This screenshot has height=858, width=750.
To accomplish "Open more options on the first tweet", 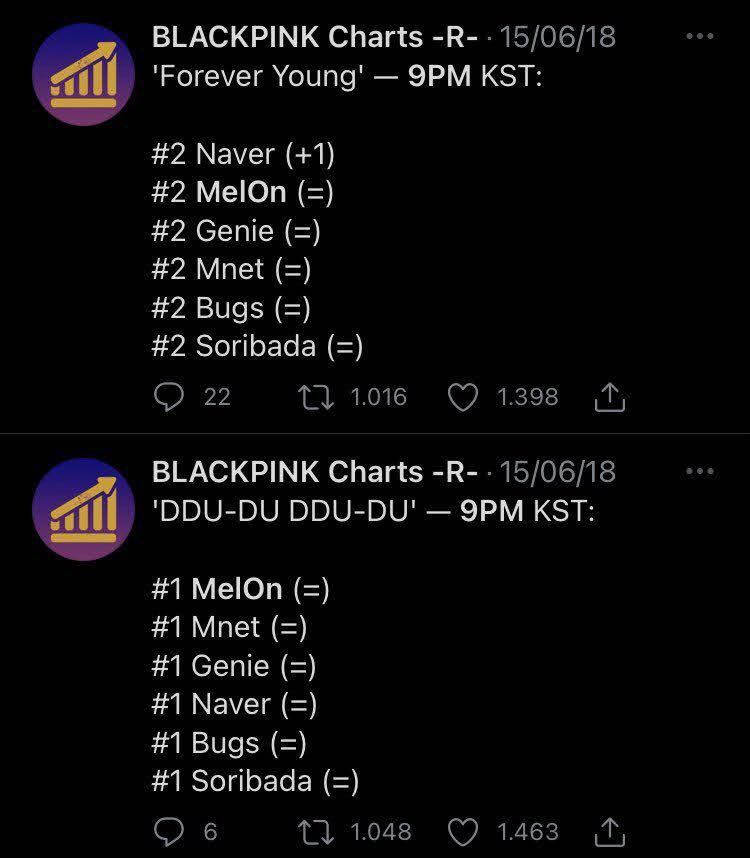I will tap(700, 36).
